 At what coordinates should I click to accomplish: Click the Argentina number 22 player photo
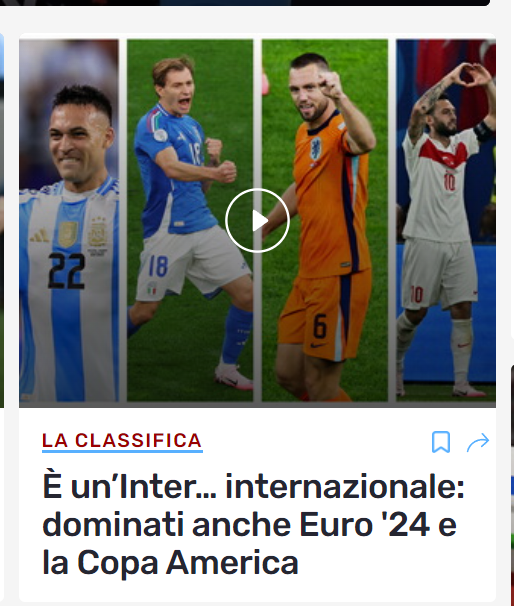tap(69, 220)
